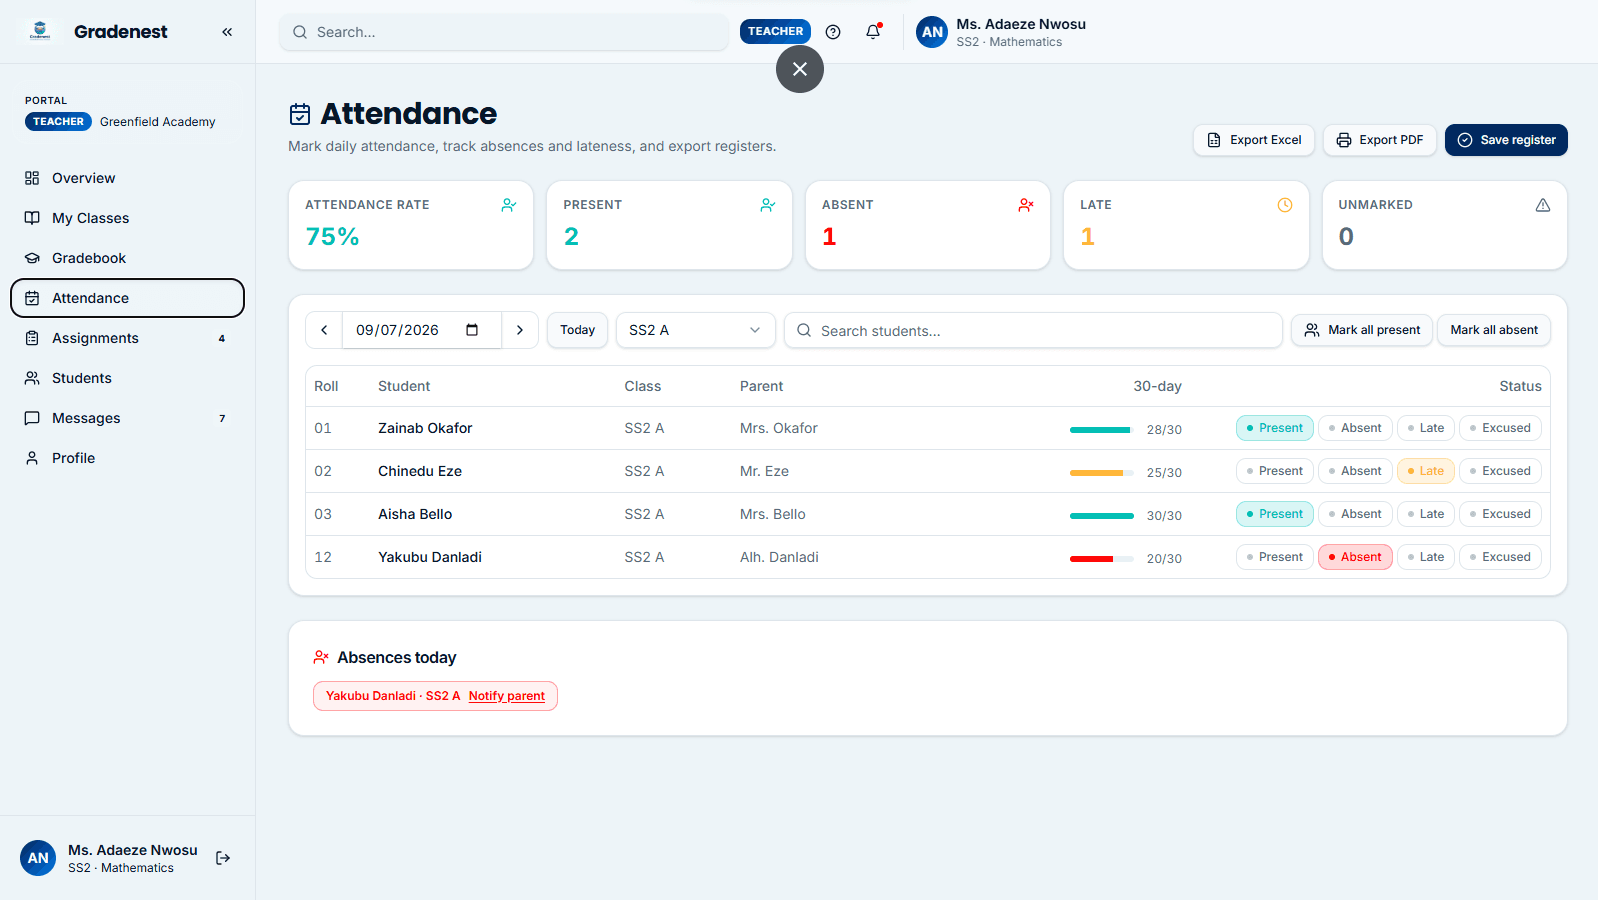Viewport: 1598px width, 900px height.
Task: Open Assignments in the sidebar
Action: [127, 338]
